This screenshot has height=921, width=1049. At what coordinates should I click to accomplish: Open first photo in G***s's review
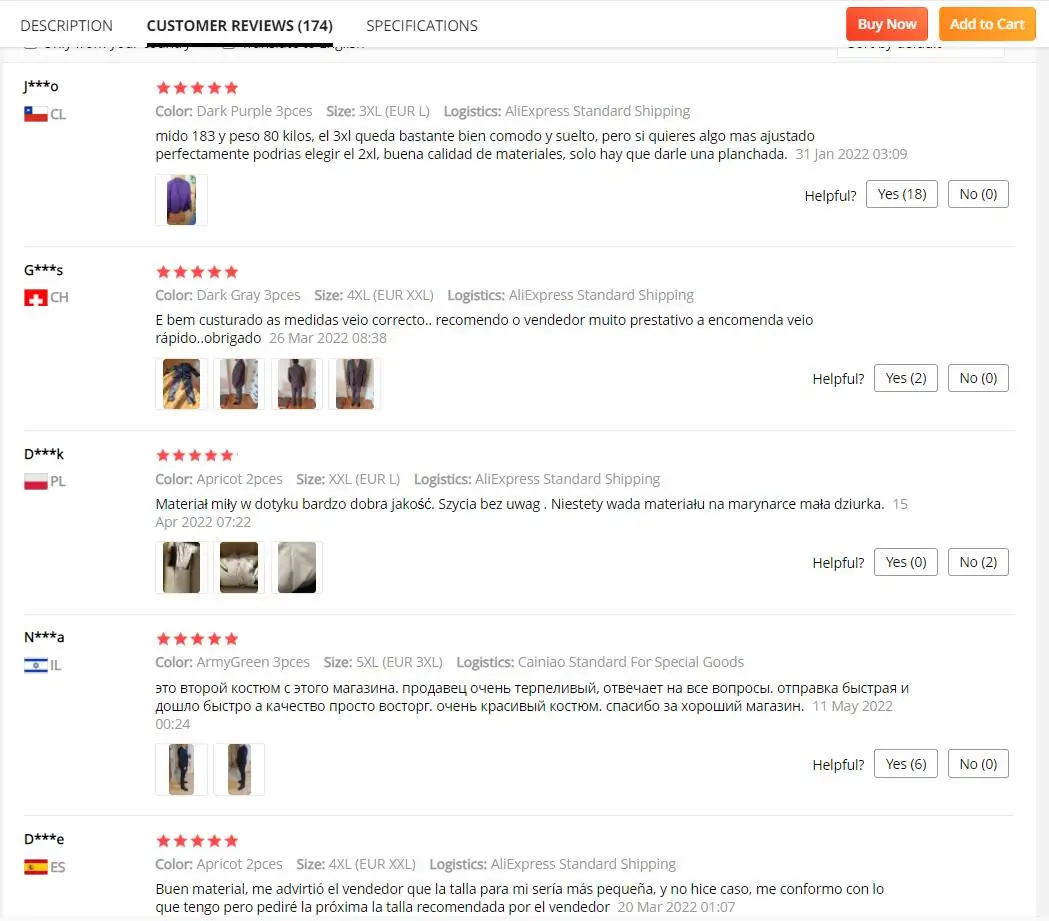pyautogui.click(x=181, y=384)
